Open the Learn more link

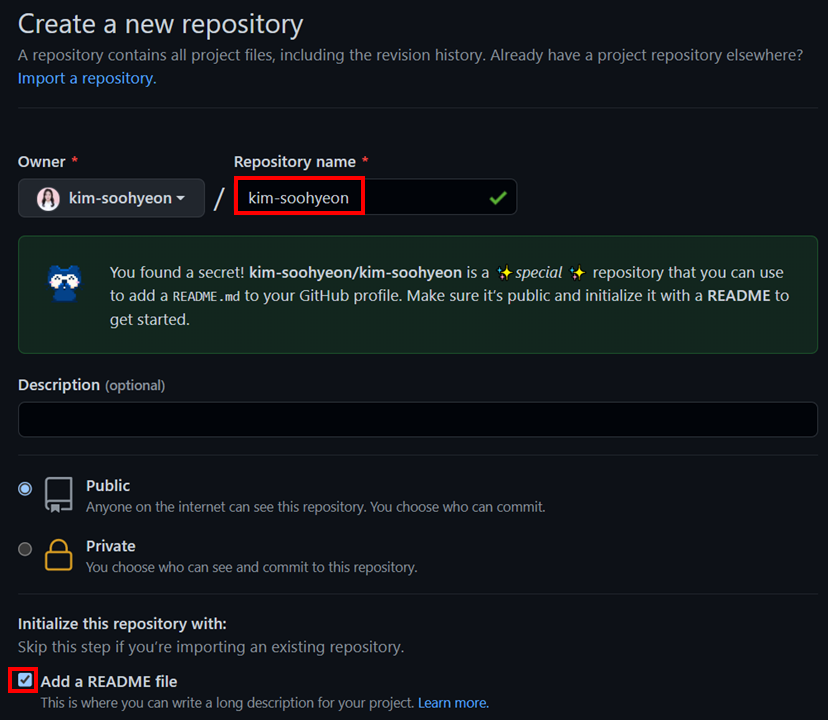(x=454, y=703)
